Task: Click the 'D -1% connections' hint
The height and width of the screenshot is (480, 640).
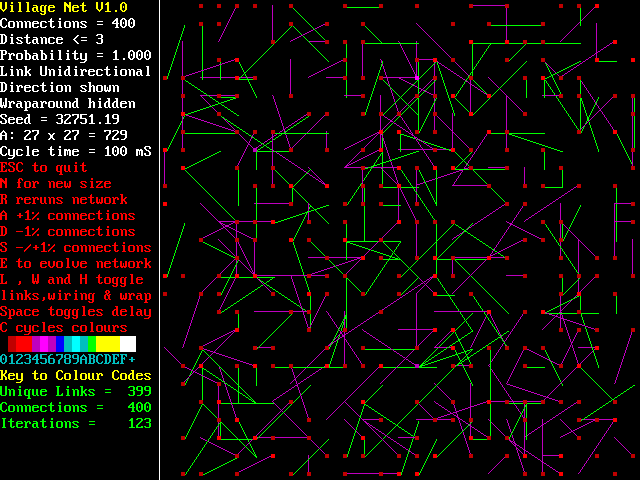Action: 68,231
